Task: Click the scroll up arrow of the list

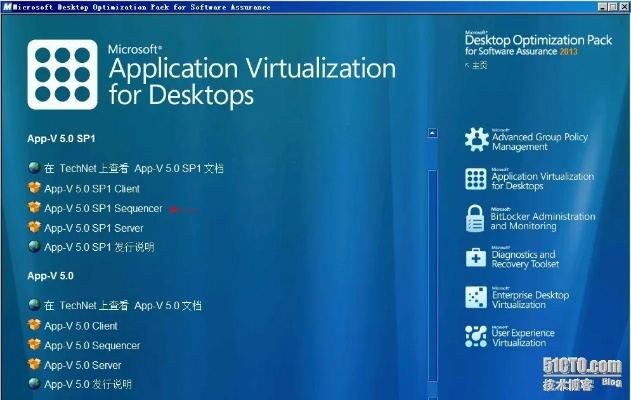Action: (x=433, y=132)
